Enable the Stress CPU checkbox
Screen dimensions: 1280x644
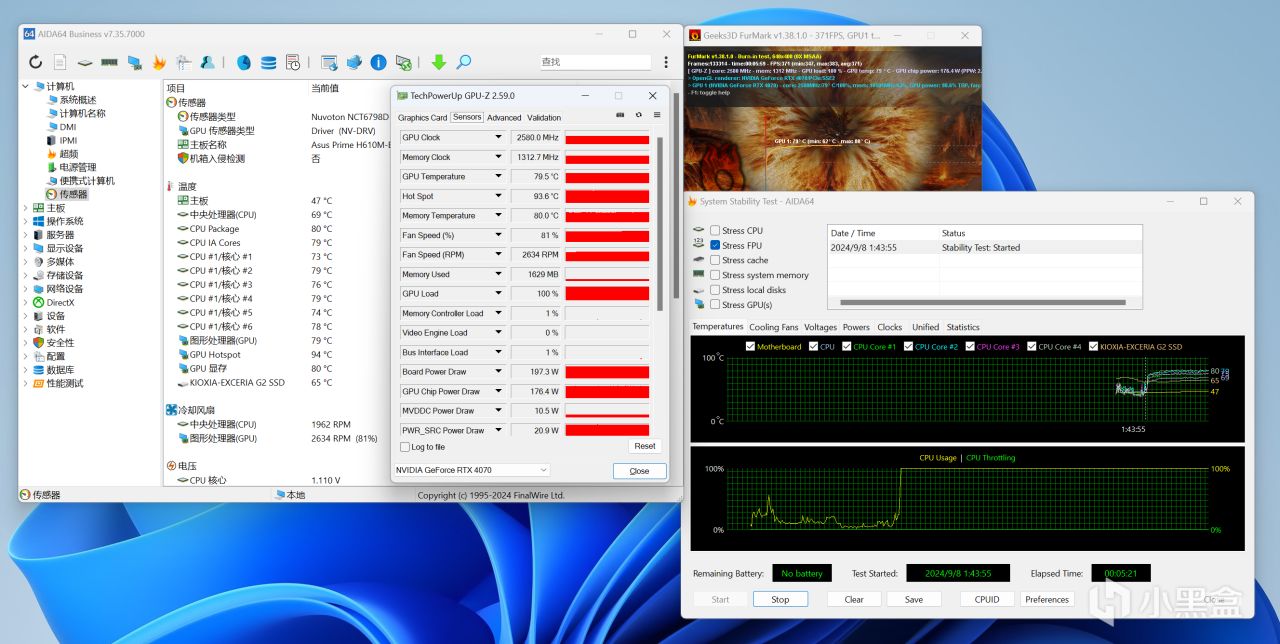pos(715,231)
